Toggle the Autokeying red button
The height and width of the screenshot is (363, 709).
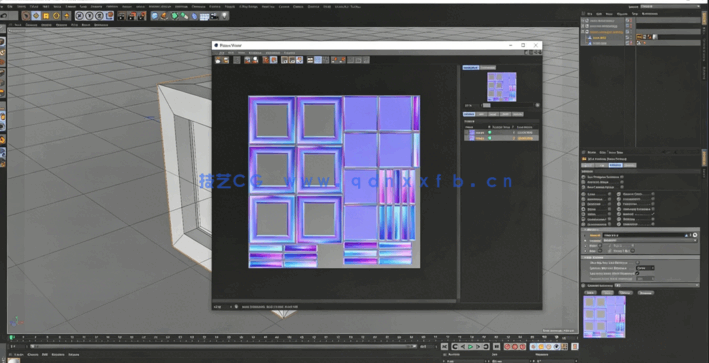click(515, 346)
